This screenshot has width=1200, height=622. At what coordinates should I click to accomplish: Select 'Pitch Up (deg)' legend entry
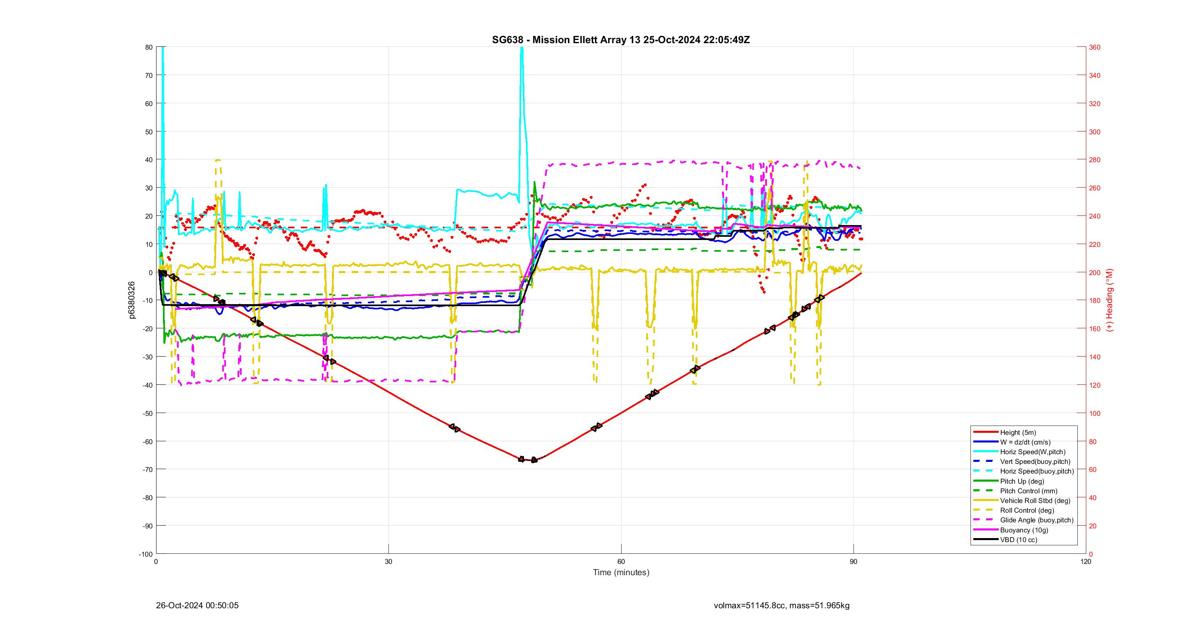(1023, 481)
